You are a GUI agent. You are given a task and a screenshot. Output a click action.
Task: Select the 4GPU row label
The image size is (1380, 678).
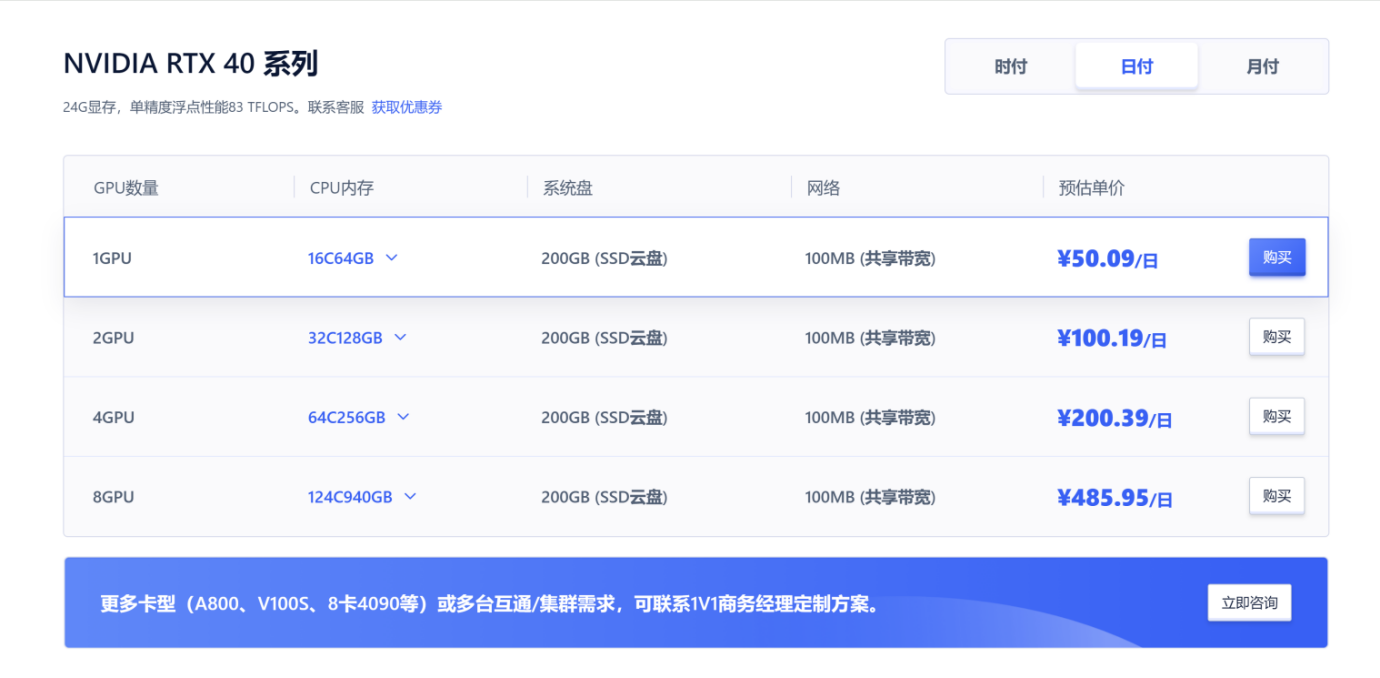tap(113, 417)
